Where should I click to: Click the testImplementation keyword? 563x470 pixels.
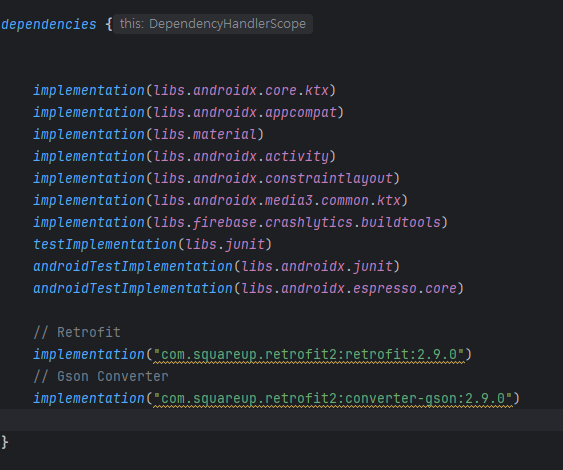click(x=105, y=245)
